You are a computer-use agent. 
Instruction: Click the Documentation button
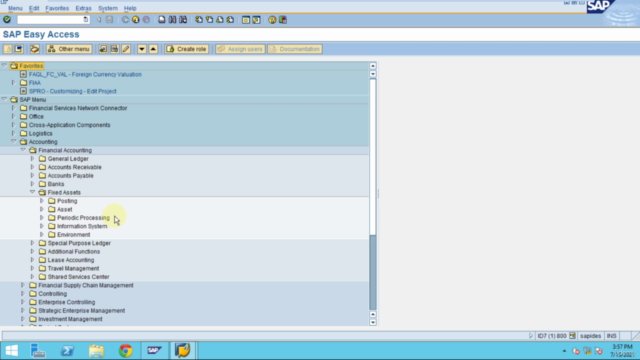point(295,49)
